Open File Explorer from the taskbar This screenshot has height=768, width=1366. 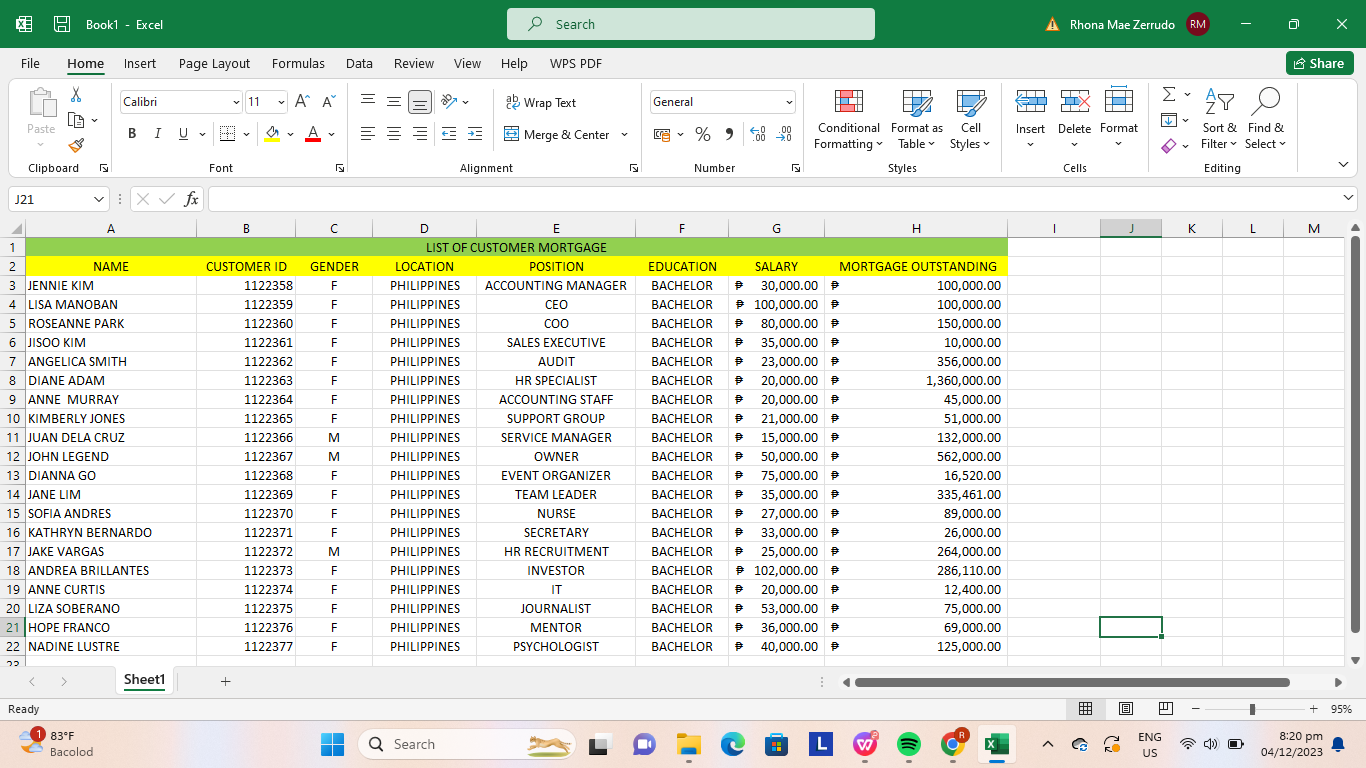click(x=688, y=744)
